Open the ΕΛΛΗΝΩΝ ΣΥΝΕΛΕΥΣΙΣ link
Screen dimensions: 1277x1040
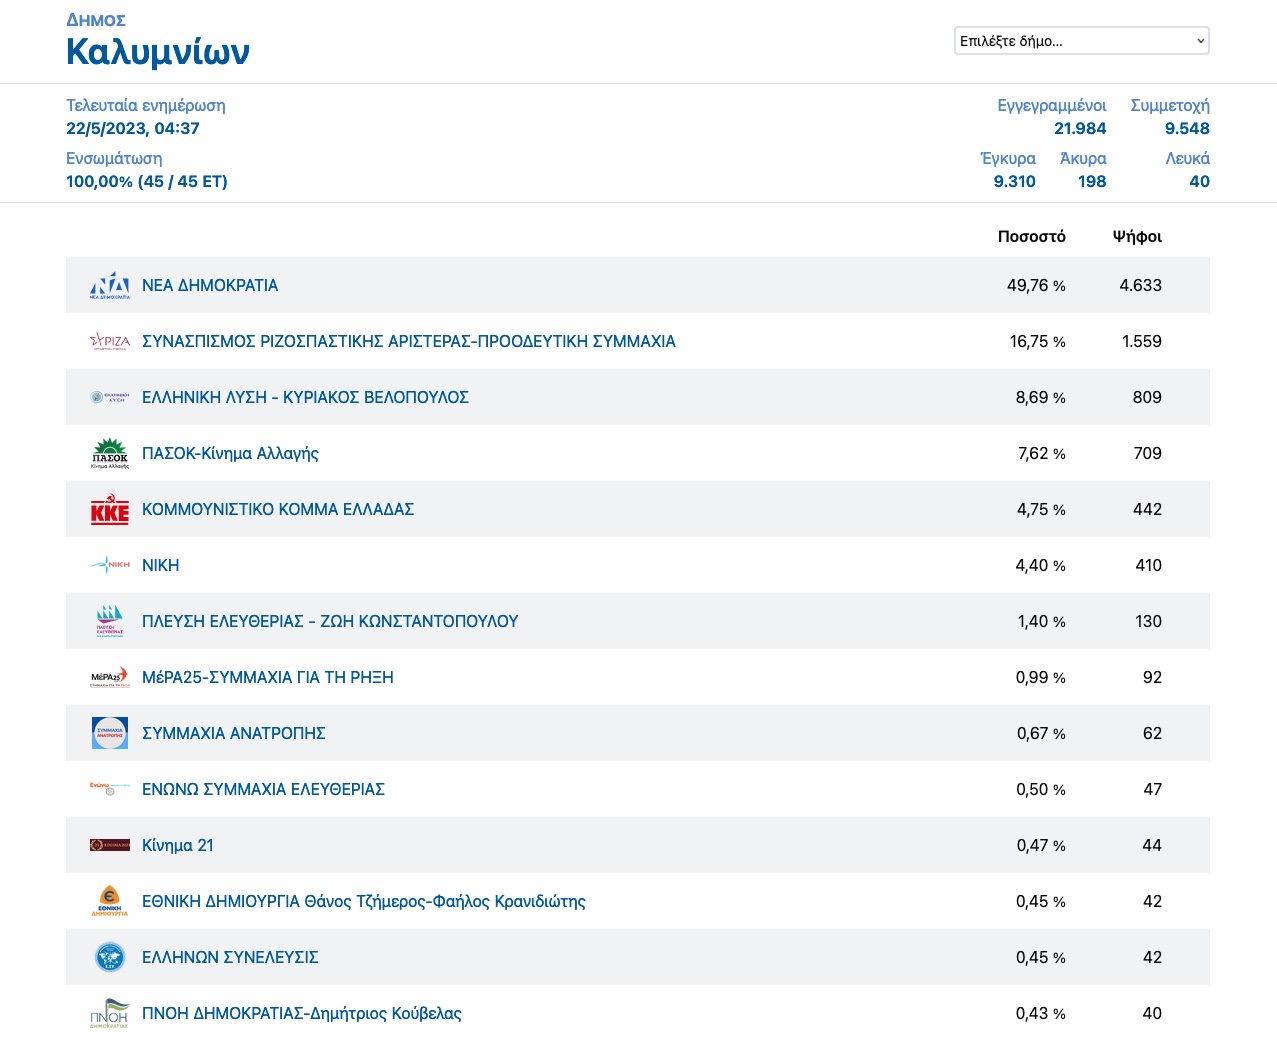tap(230, 957)
